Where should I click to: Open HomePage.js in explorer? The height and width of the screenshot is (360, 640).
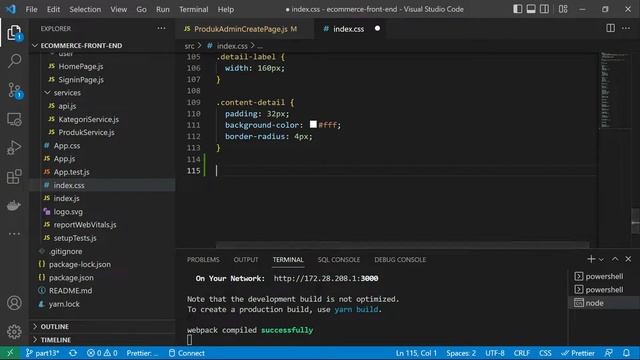click(x=81, y=66)
